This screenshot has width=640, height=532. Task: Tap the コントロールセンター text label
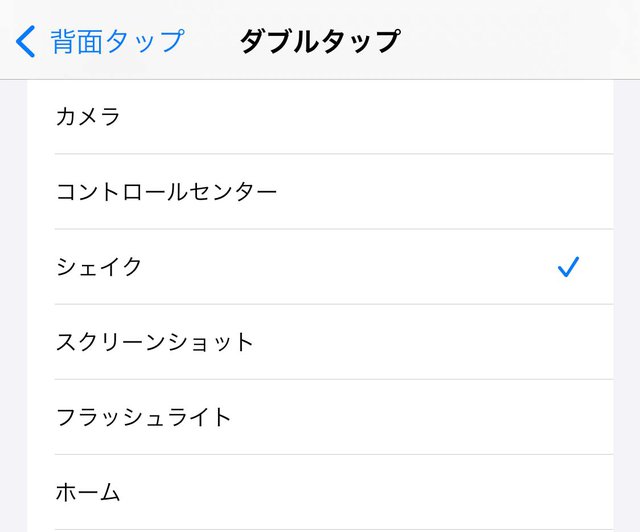(x=166, y=192)
